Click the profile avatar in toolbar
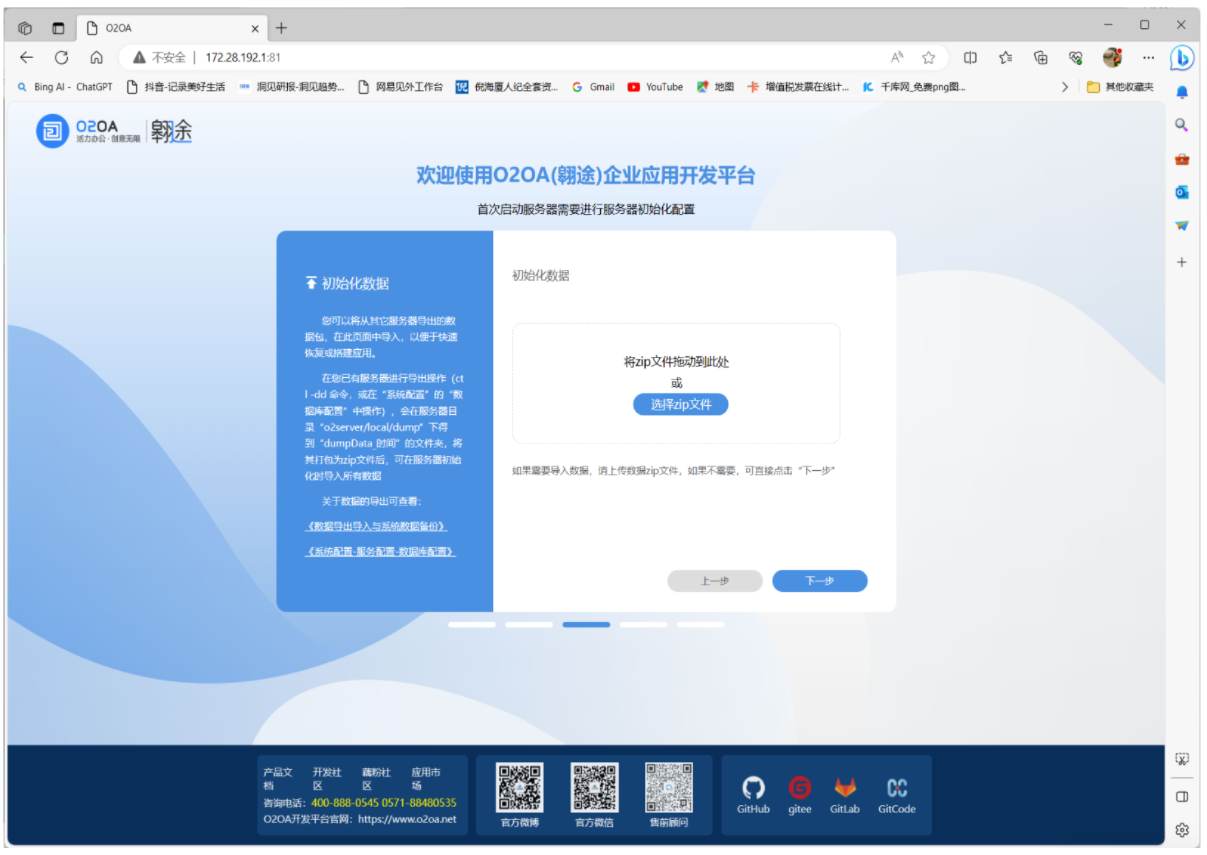 1112,57
